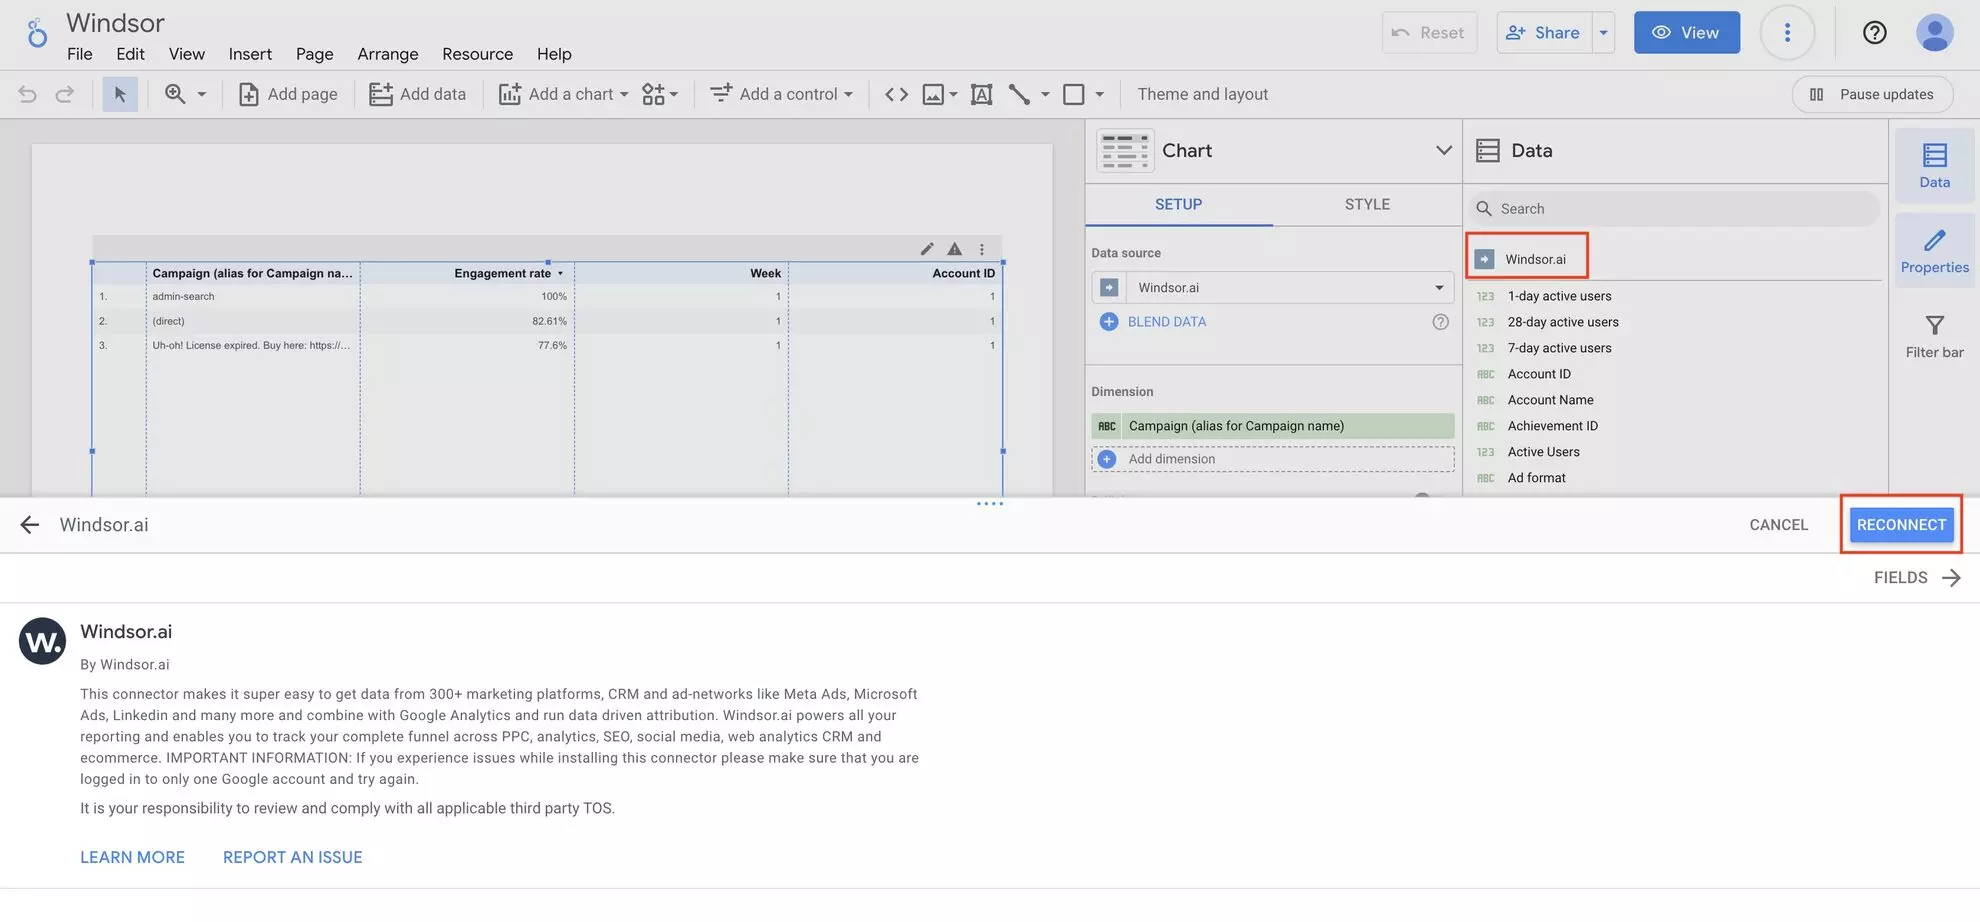
Task: Select the 'Achievement ID' field
Action: click(x=1552, y=426)
